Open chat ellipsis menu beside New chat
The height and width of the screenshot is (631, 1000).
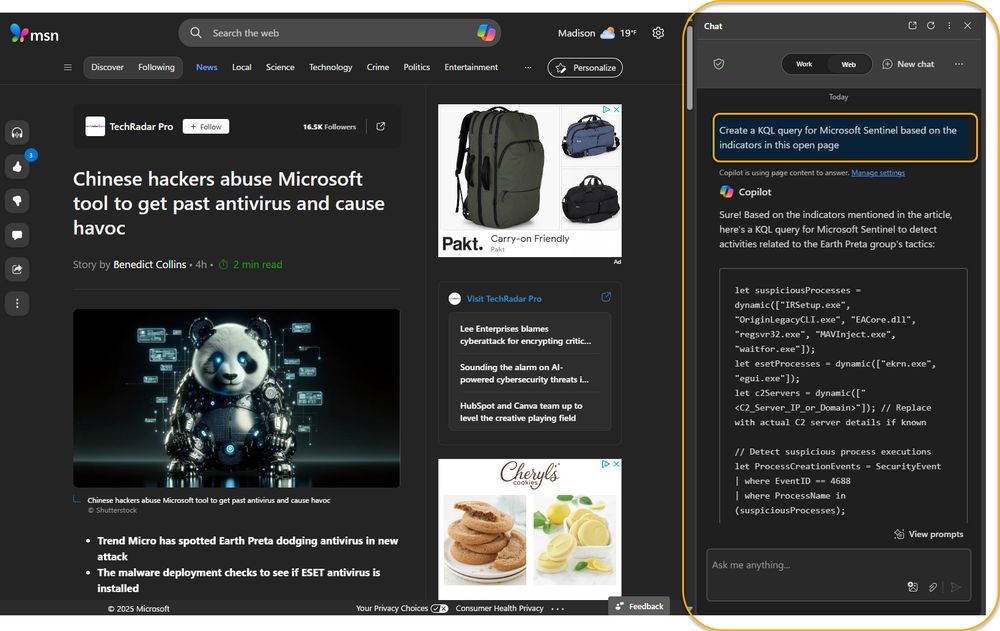pos(959,64)
